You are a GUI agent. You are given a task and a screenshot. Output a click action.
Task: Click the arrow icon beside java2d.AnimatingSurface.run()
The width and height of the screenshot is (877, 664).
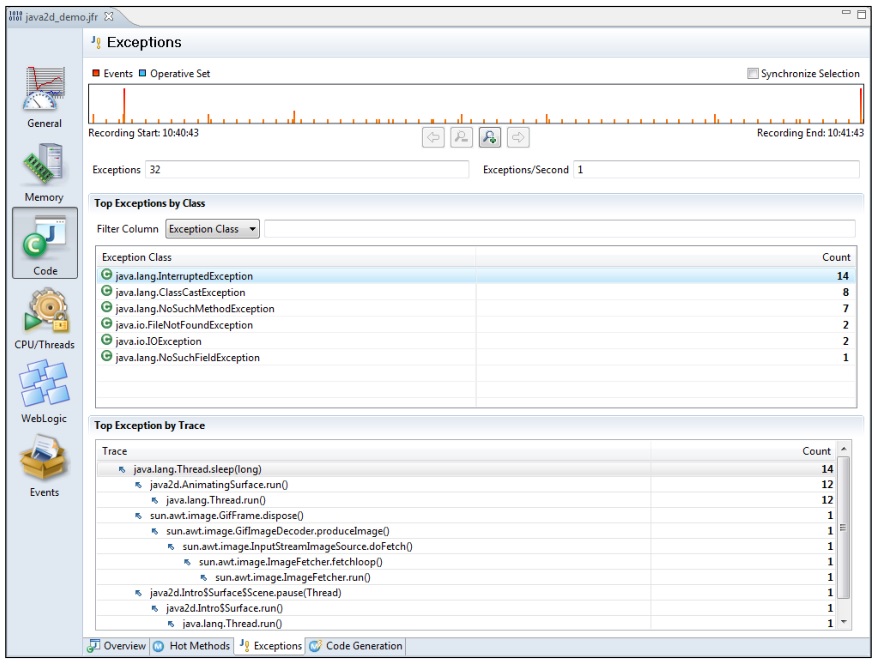(x=138, y=485)
